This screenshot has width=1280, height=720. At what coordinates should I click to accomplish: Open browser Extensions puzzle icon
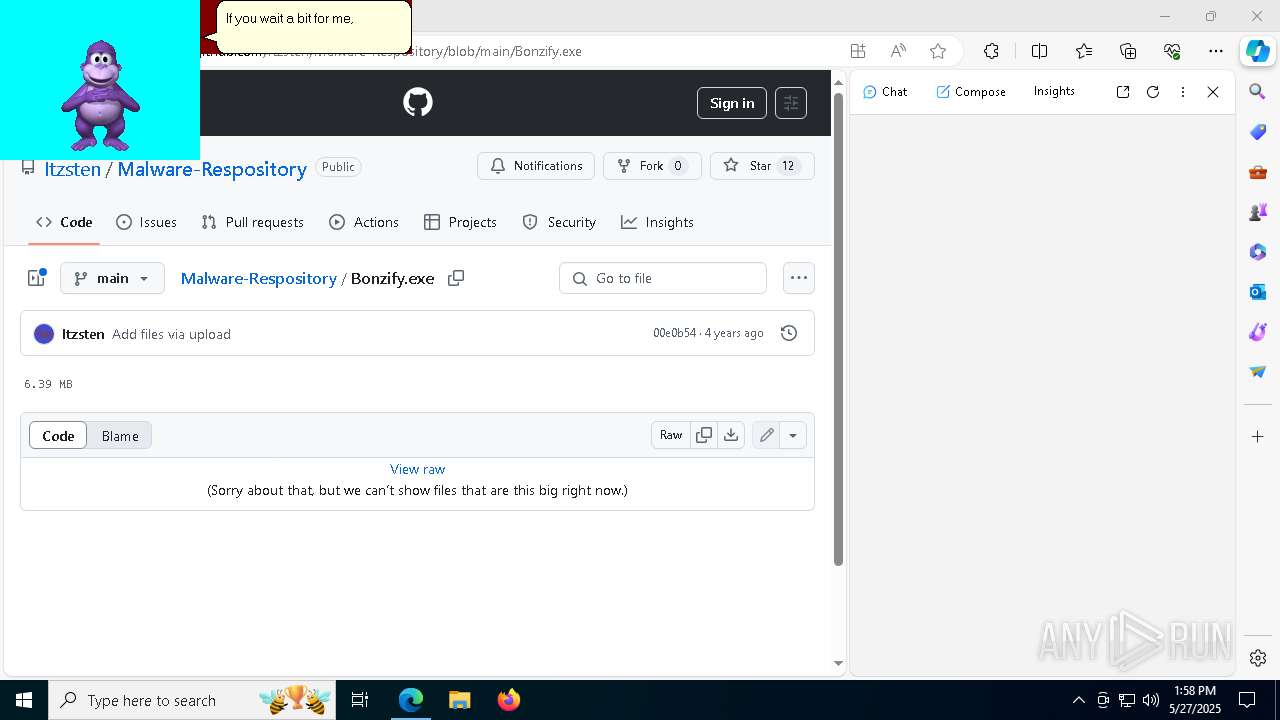991,51
